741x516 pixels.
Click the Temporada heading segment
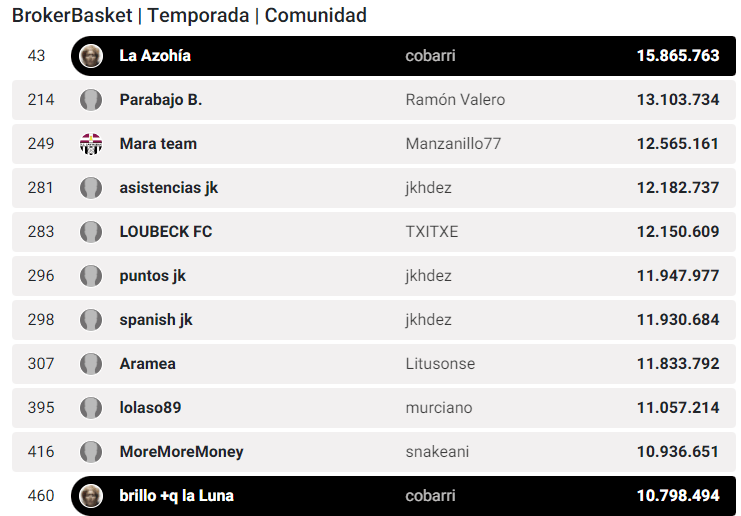click(200, 16)
